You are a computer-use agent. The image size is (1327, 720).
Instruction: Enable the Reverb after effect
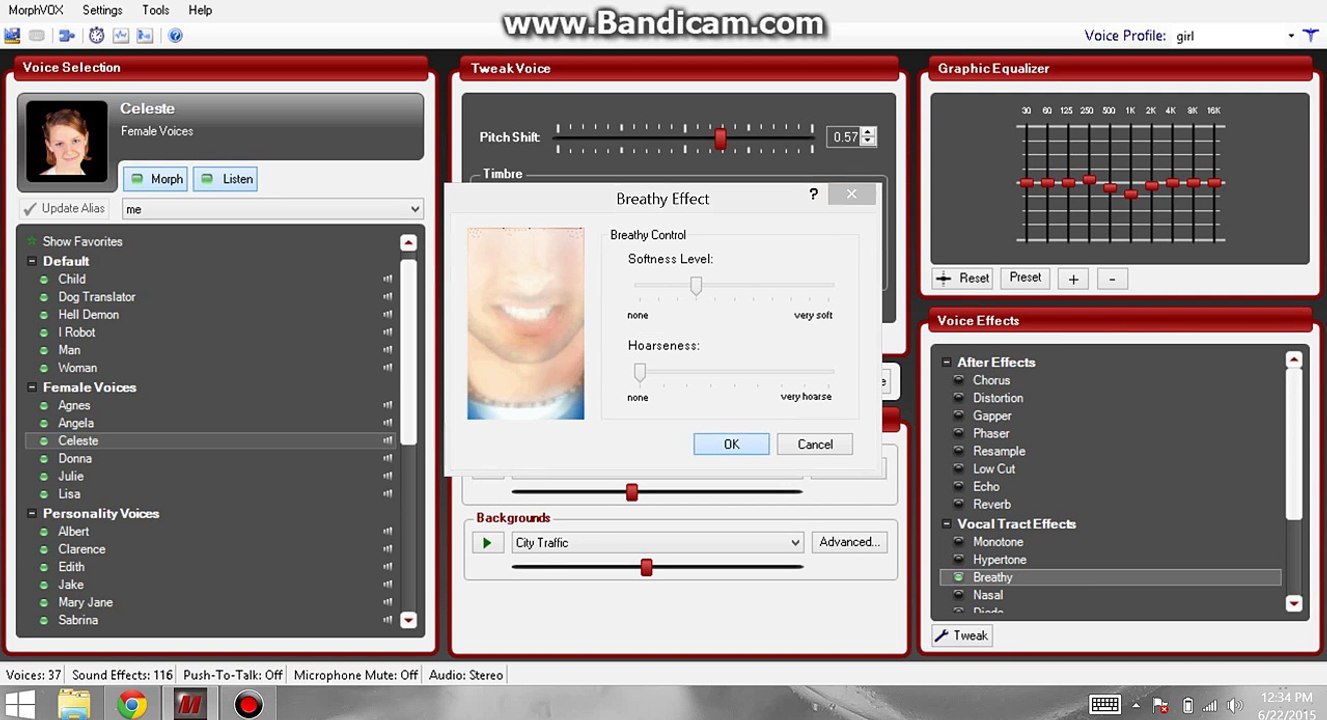959,504
